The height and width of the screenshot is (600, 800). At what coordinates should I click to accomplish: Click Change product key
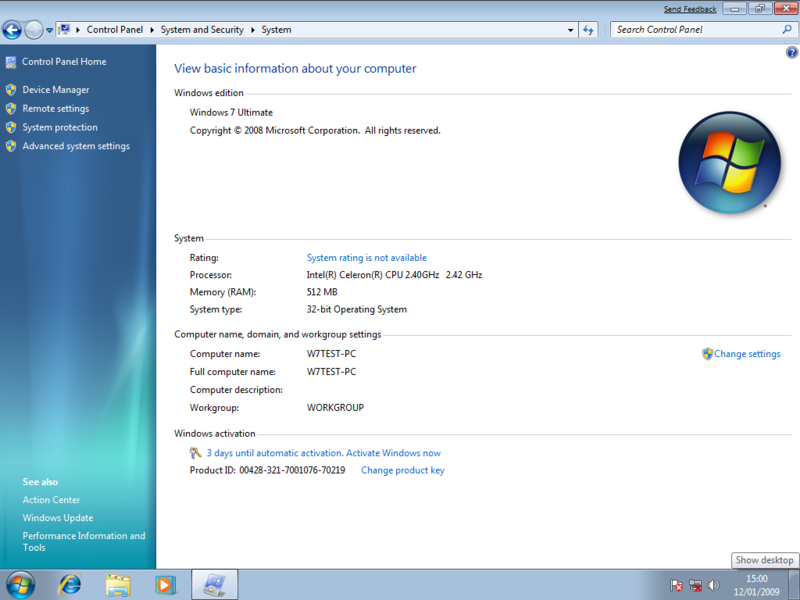(403, 470)
